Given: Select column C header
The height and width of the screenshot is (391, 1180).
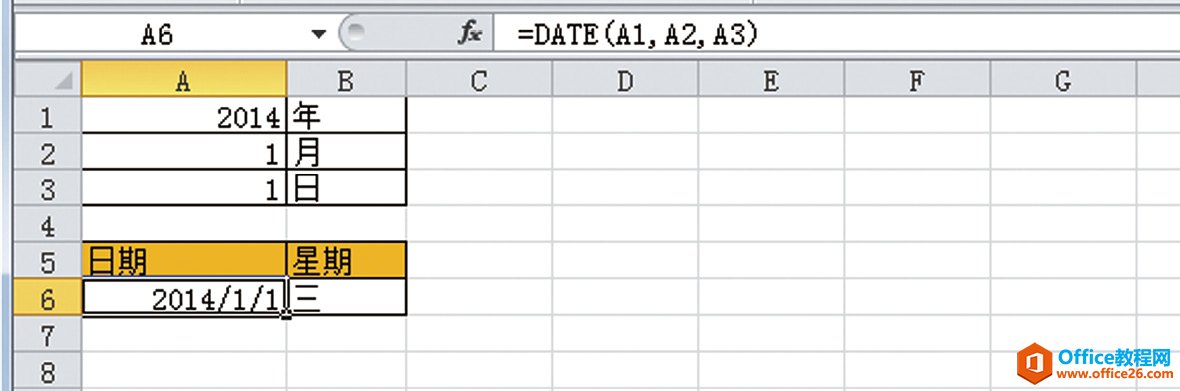Looking at the screenshot, I should pyautogui.click(x=479, y=80).
